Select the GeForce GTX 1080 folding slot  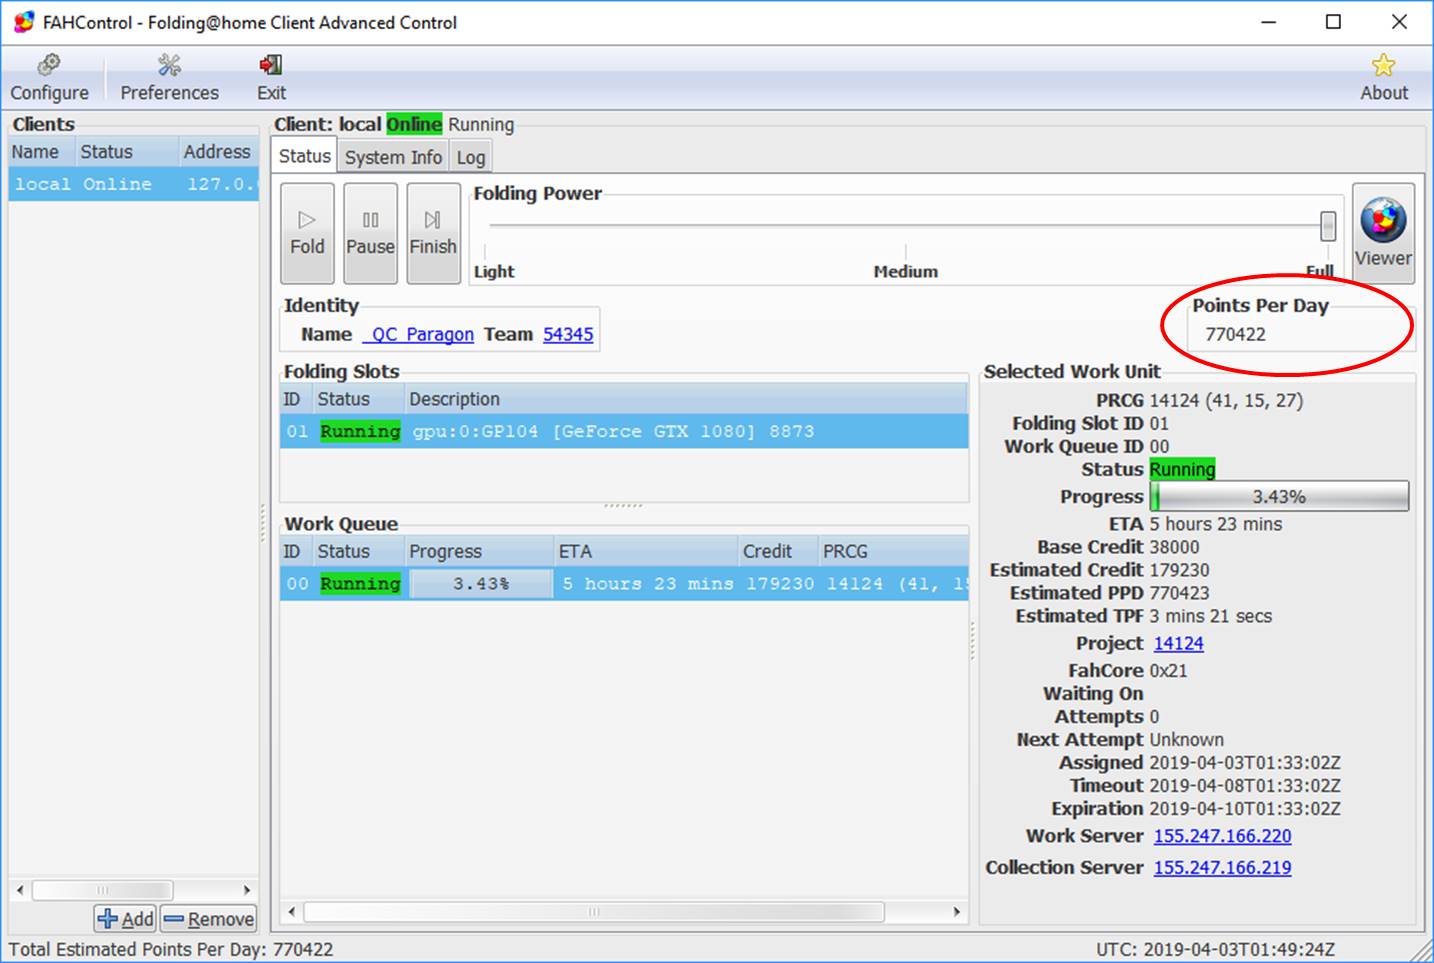coord(613,431)
